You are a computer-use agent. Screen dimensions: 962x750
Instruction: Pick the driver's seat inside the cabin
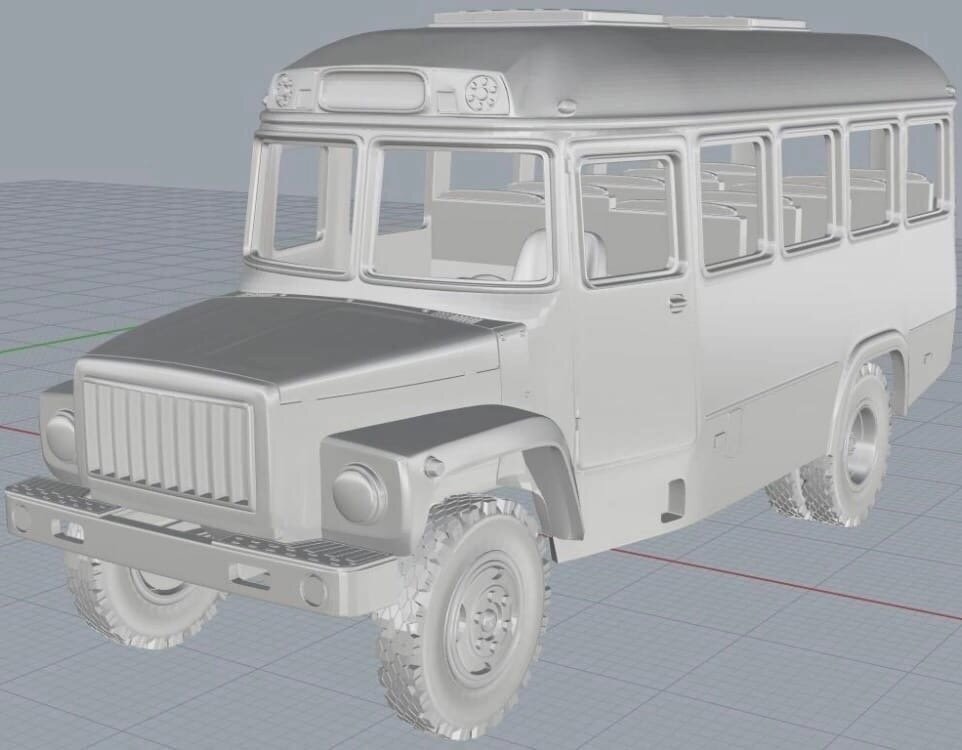[558, 254]
